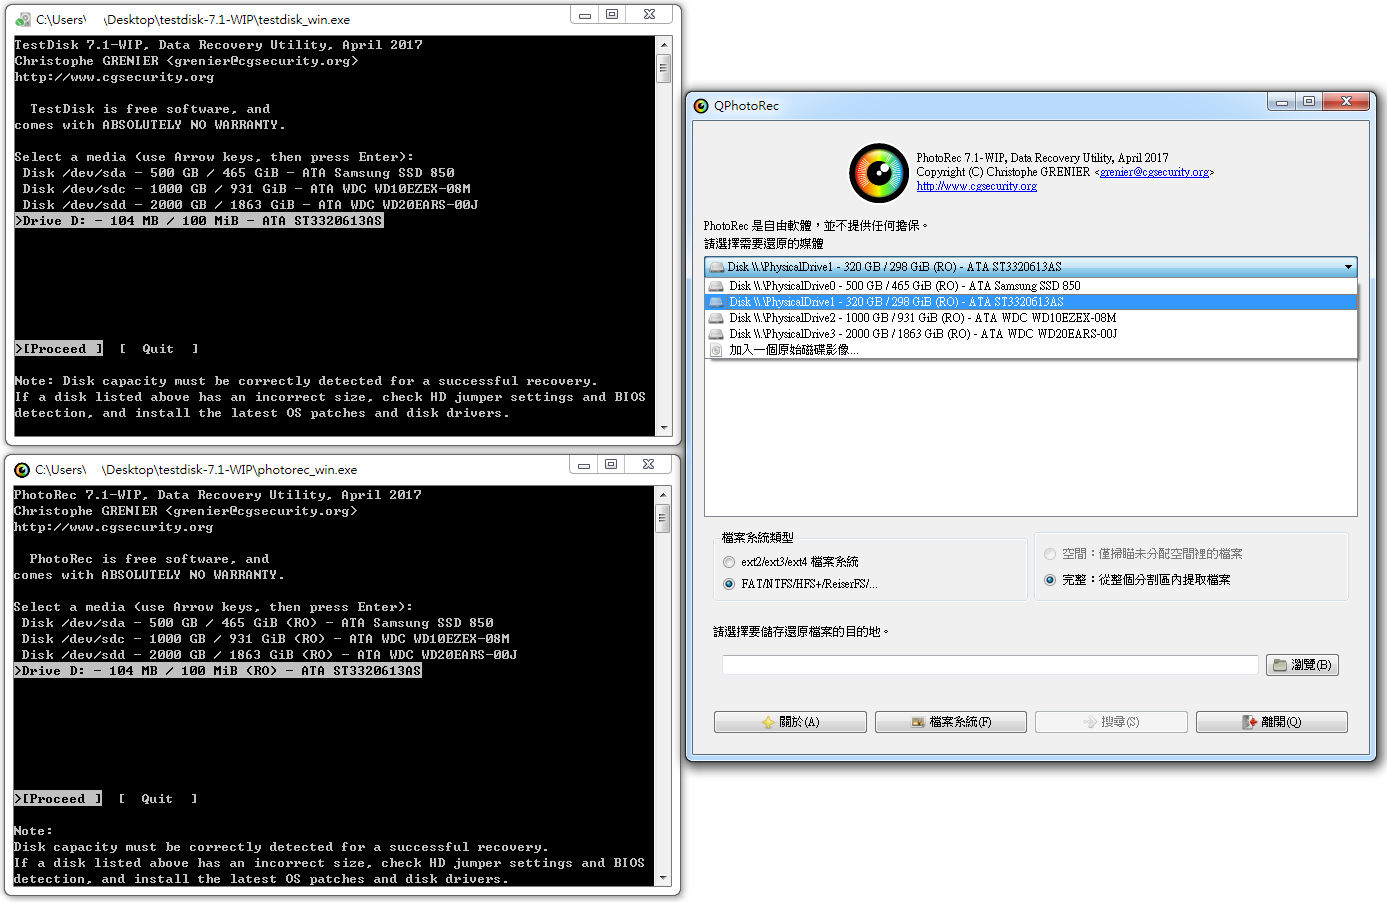Screen dimensions: 1387x902
Task: Click PhotoRec console scrollbar up arrow
Action: [x=662, y=495]
